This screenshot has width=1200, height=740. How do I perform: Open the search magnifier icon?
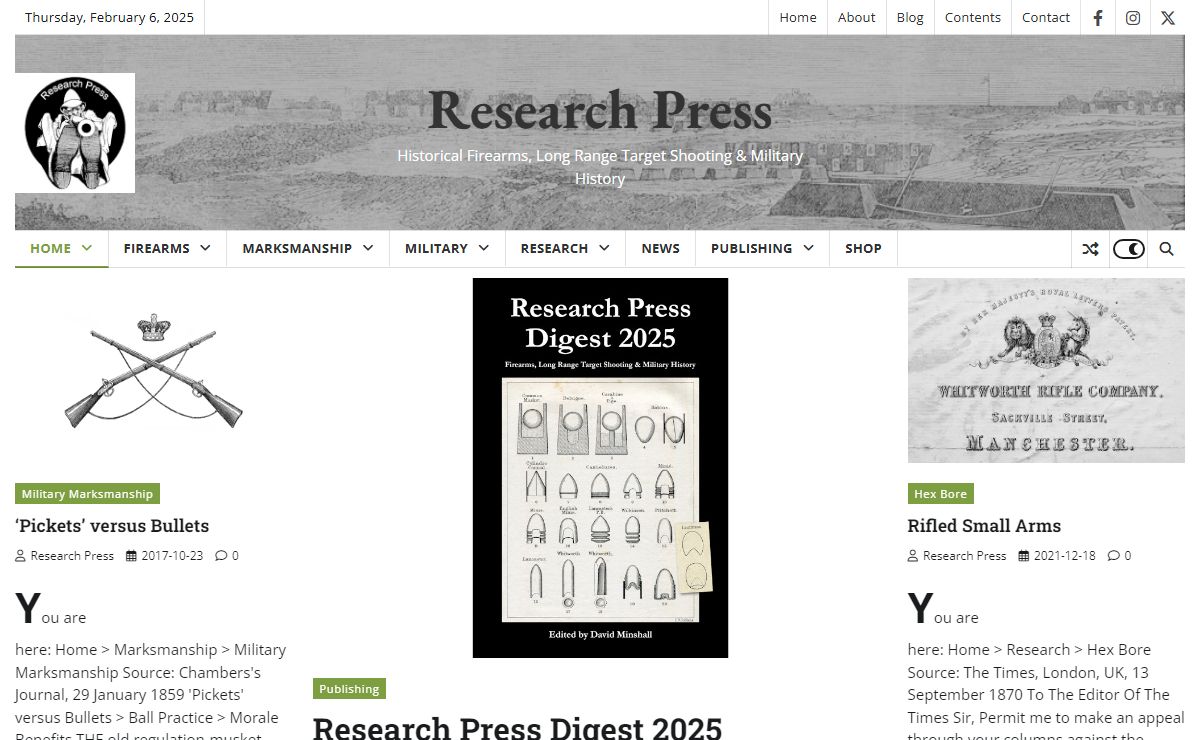click(x=1166, y=249)
